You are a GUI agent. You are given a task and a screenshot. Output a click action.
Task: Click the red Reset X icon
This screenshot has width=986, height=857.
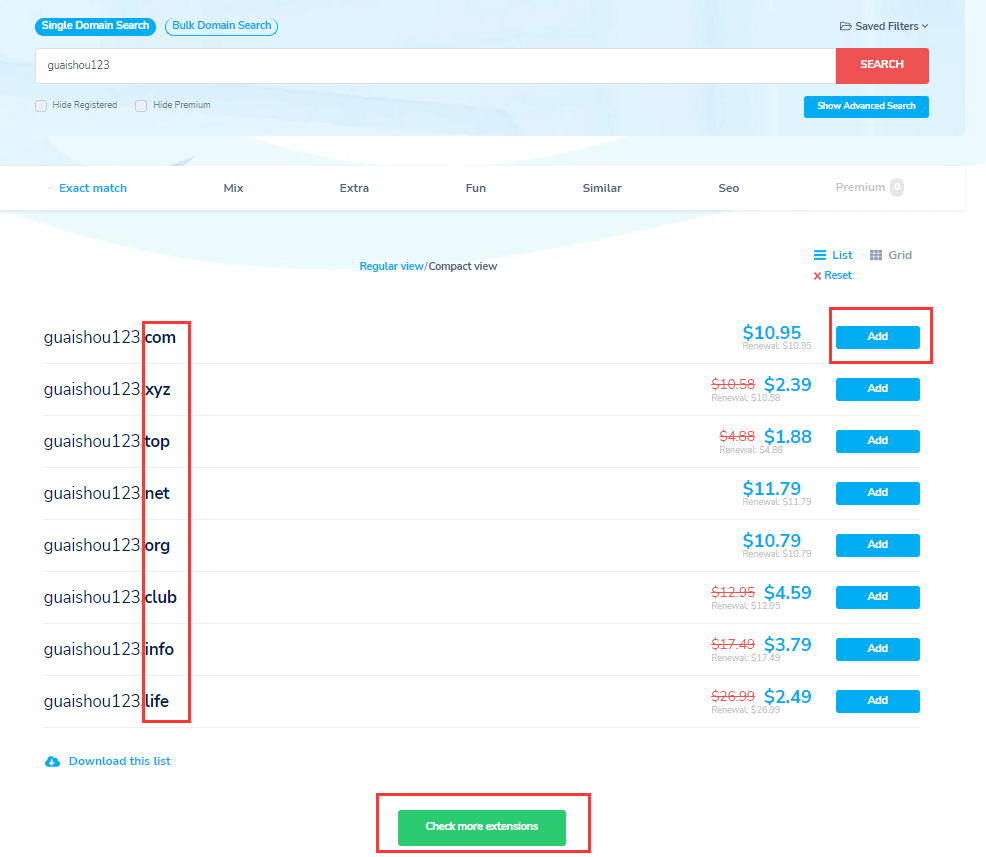[817, 276]
